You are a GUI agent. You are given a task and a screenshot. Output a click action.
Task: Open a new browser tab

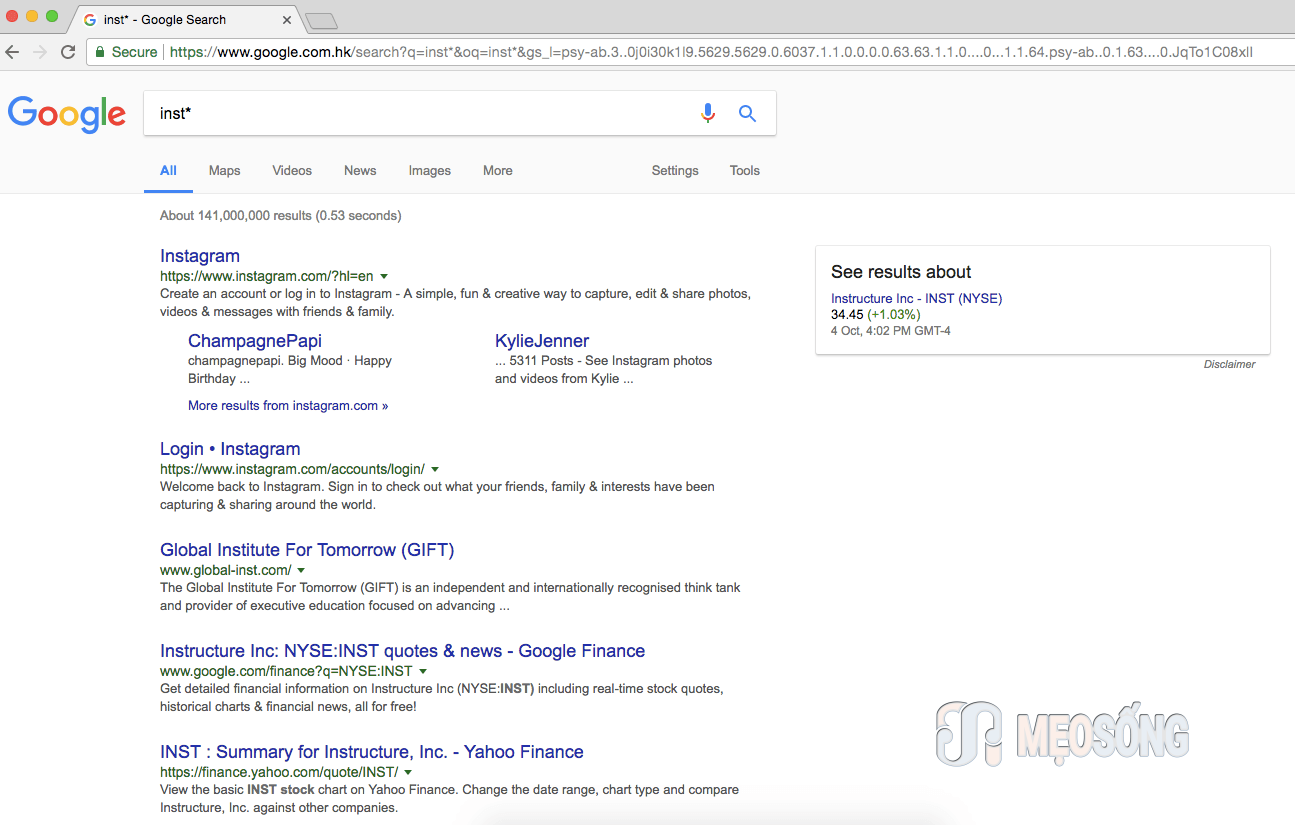click(x=321, y=20)
